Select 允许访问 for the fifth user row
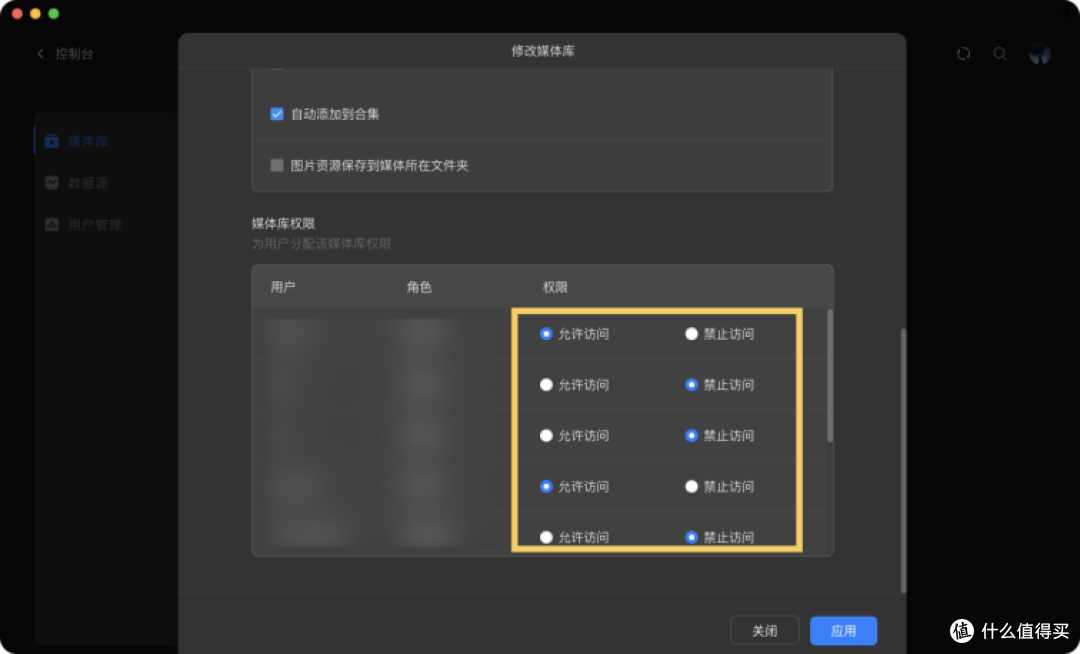This screenshot has height=654, width=1080. pyautogui.click(x=546, y=538)
